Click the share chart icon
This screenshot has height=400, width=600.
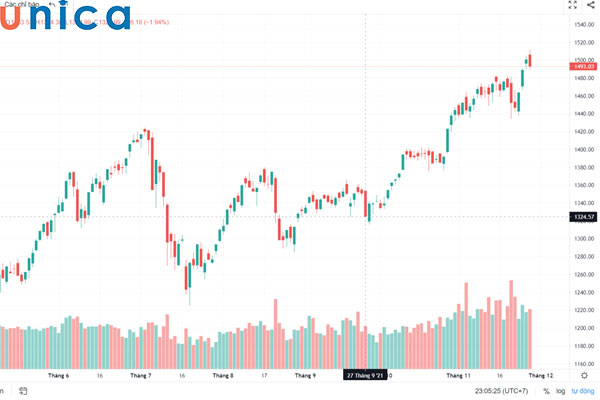coord(591,5)
